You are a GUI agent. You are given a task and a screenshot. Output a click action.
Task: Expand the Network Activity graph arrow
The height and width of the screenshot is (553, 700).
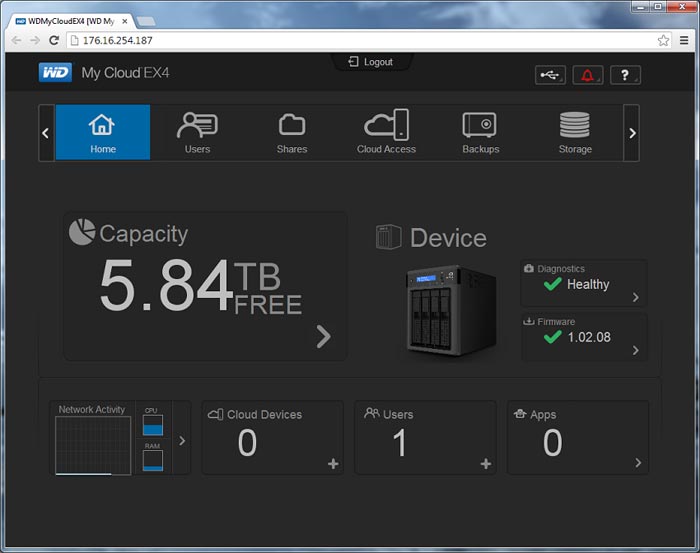point(181,440)
